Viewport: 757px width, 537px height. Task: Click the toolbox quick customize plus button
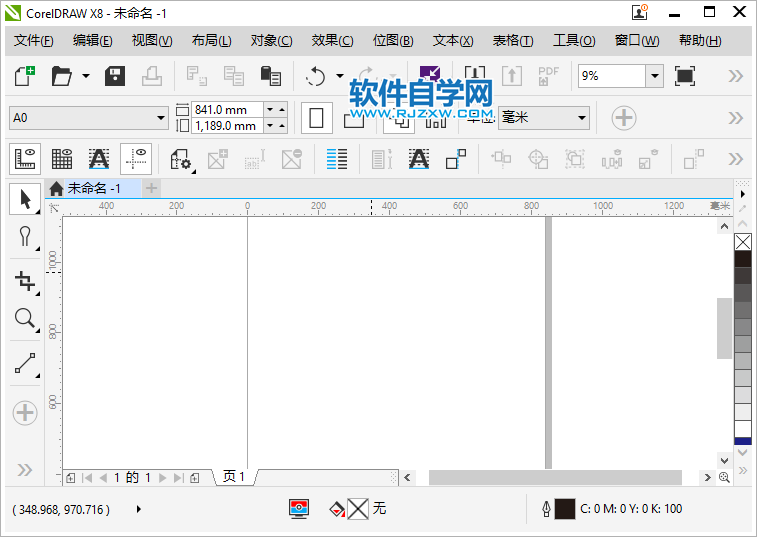(x=25, y=413)
